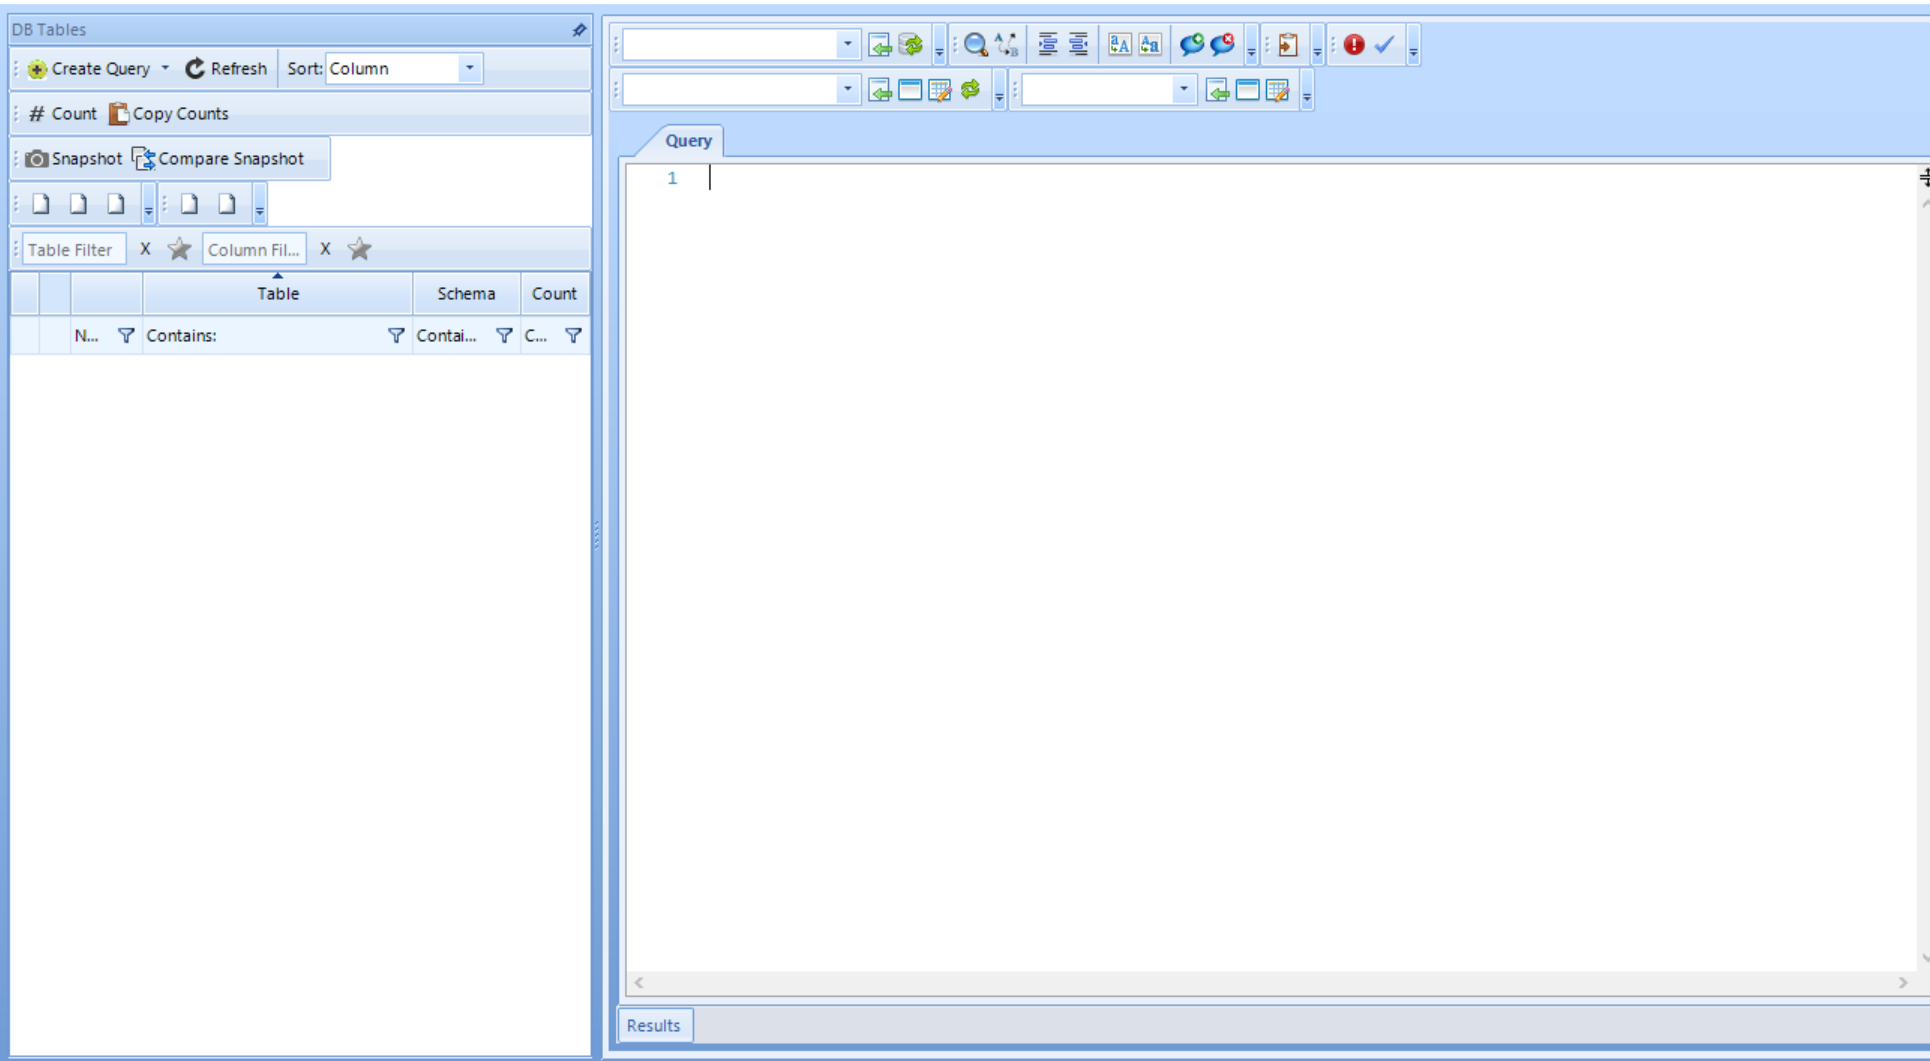The height and width of the screenshot is (1061, 1930).
Task: Click the editor's horizontal scrollbar left arrow
Action: [639, 983]
